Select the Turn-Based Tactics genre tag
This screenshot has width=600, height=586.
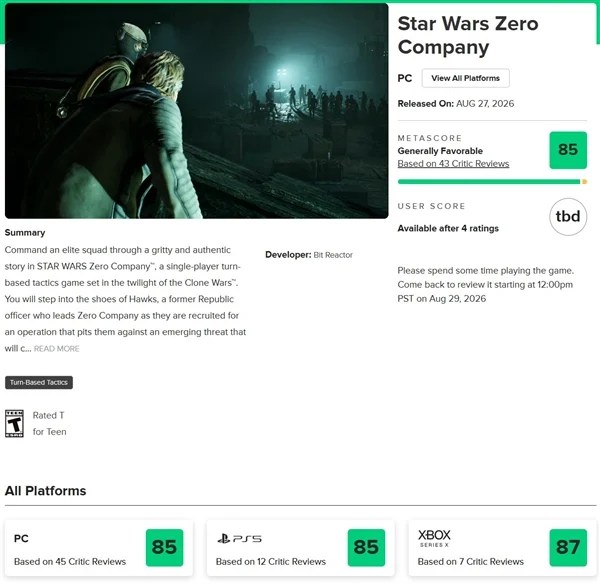pyautogui.click(x=39, y=382)
